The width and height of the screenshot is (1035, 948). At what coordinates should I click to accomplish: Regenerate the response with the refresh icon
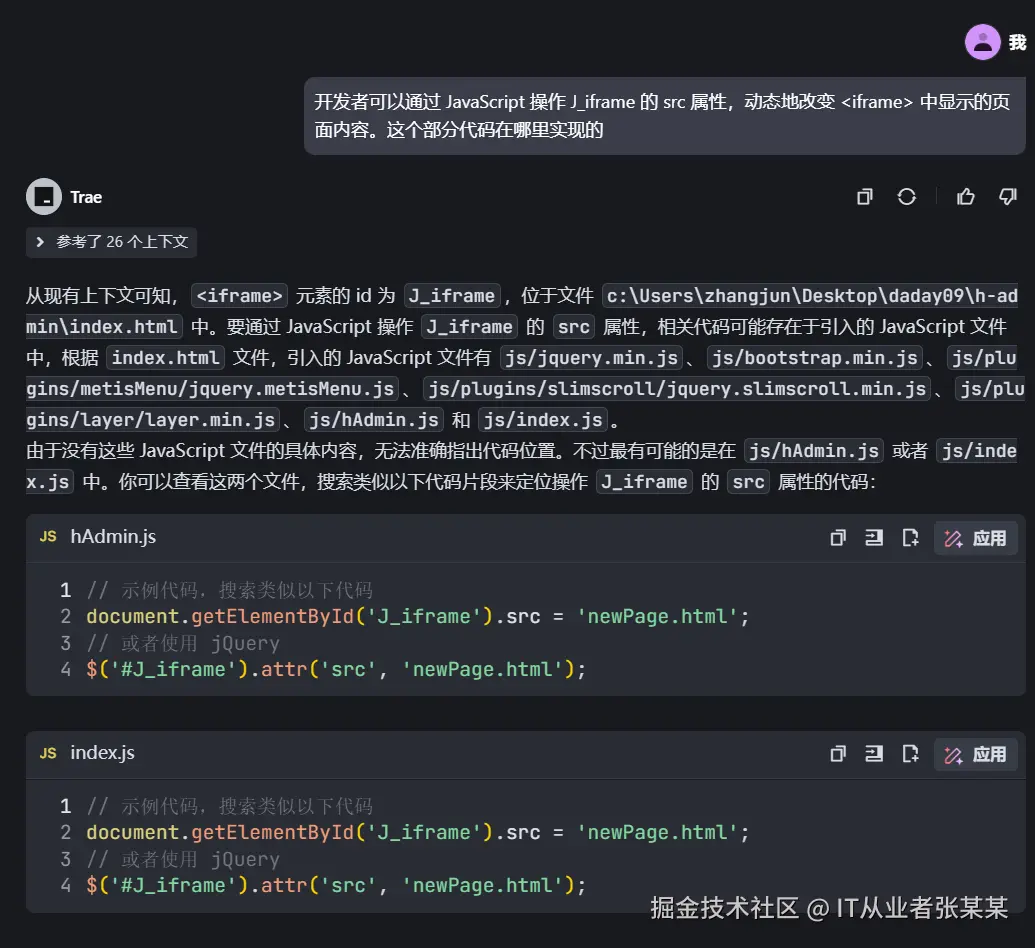pos(906,197)
